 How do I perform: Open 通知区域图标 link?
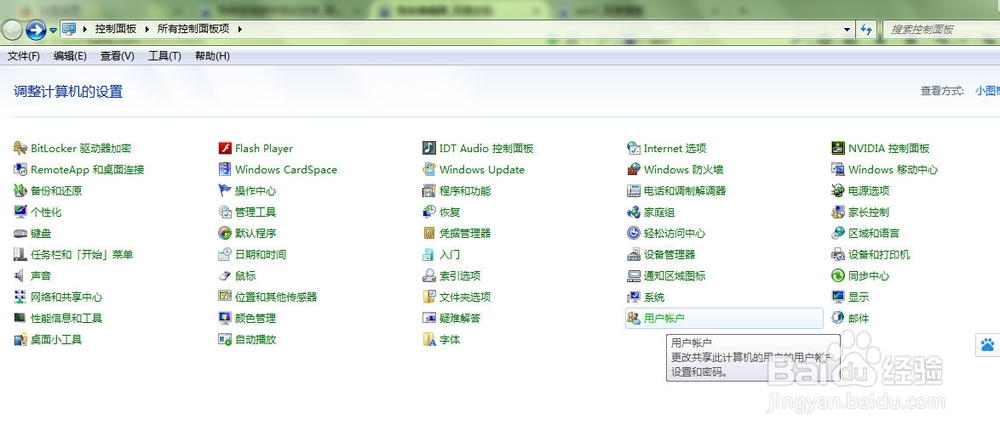tap(675, 276)
